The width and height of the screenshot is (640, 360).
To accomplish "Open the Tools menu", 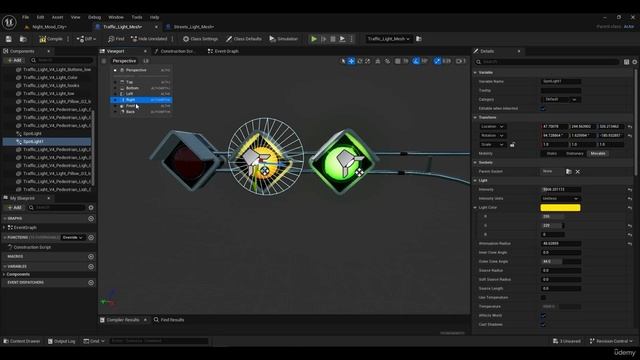I will point(137,17).
